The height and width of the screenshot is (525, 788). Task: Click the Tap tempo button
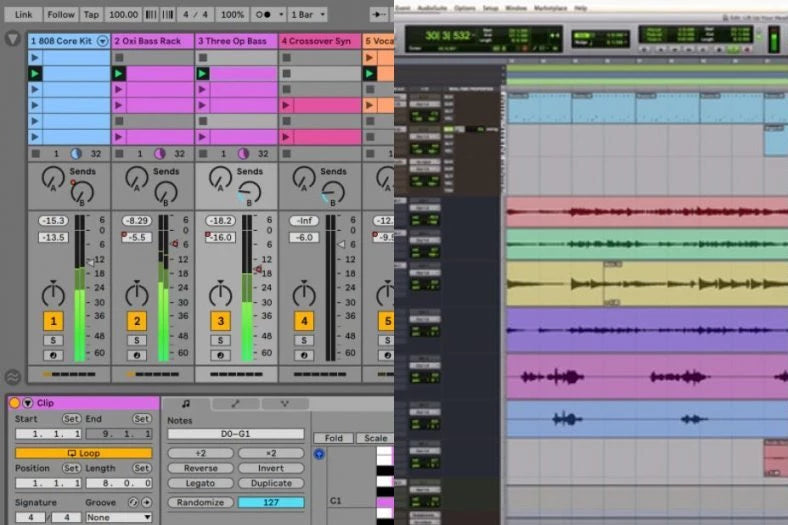point(91,15)
